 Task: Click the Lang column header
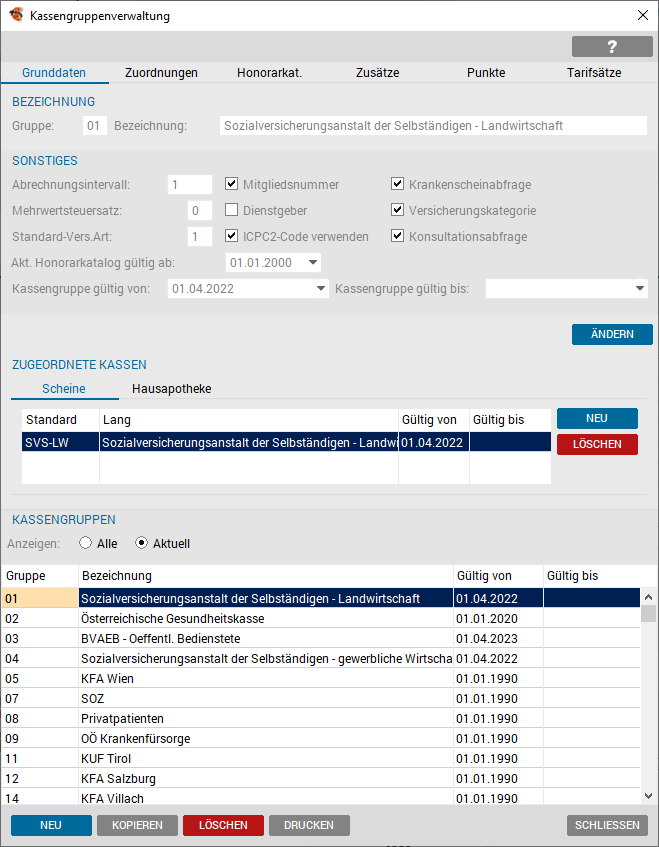coord(249,420)
